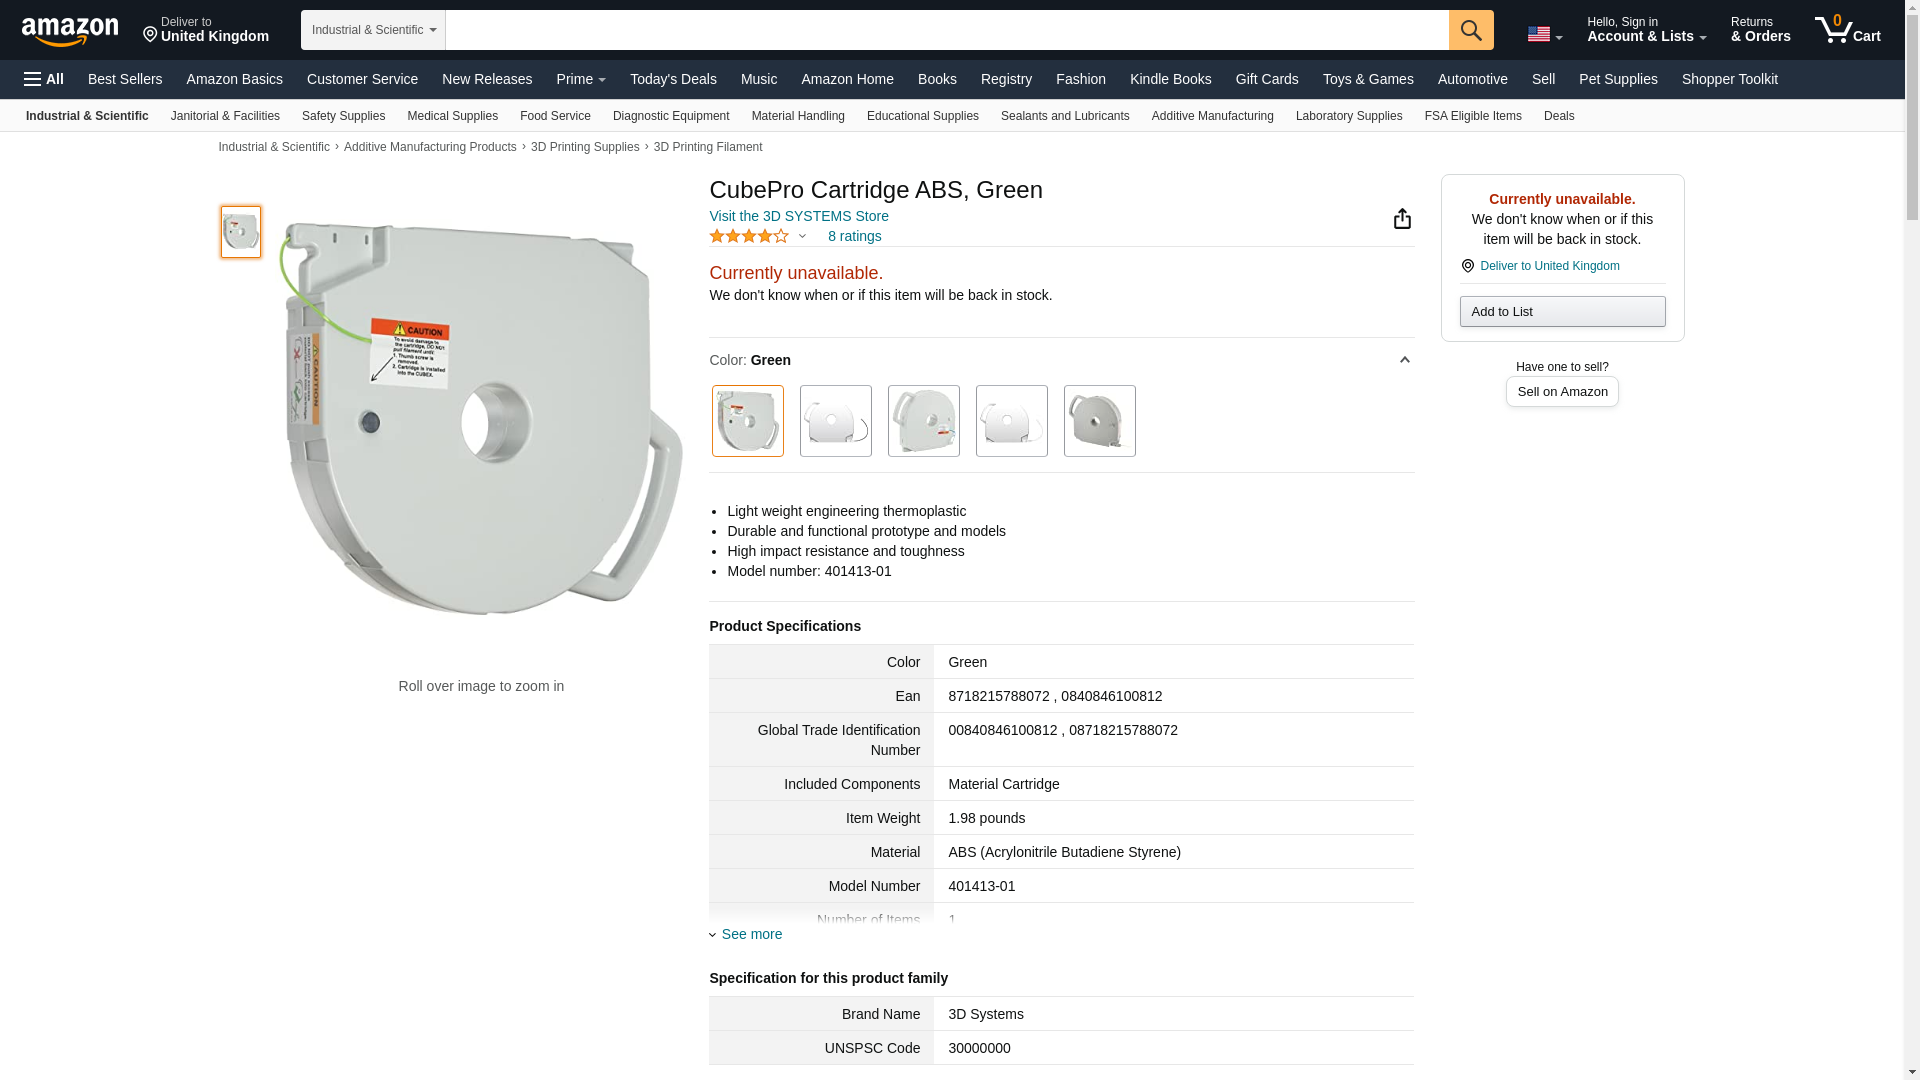This screenshot has height=1080, width=1920.
Task: Open the Prime menu
Action: coord(580,79)
